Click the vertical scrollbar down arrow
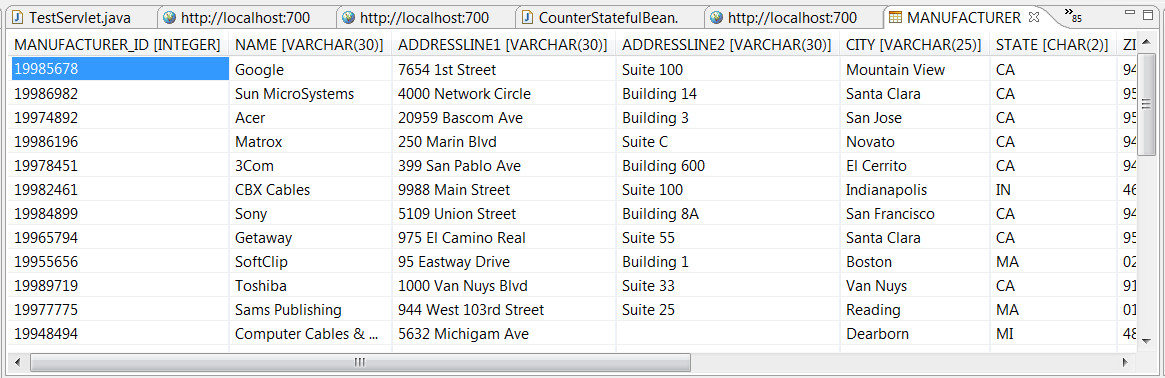This screenshot has height=378, width=1165. (1146, 340)
